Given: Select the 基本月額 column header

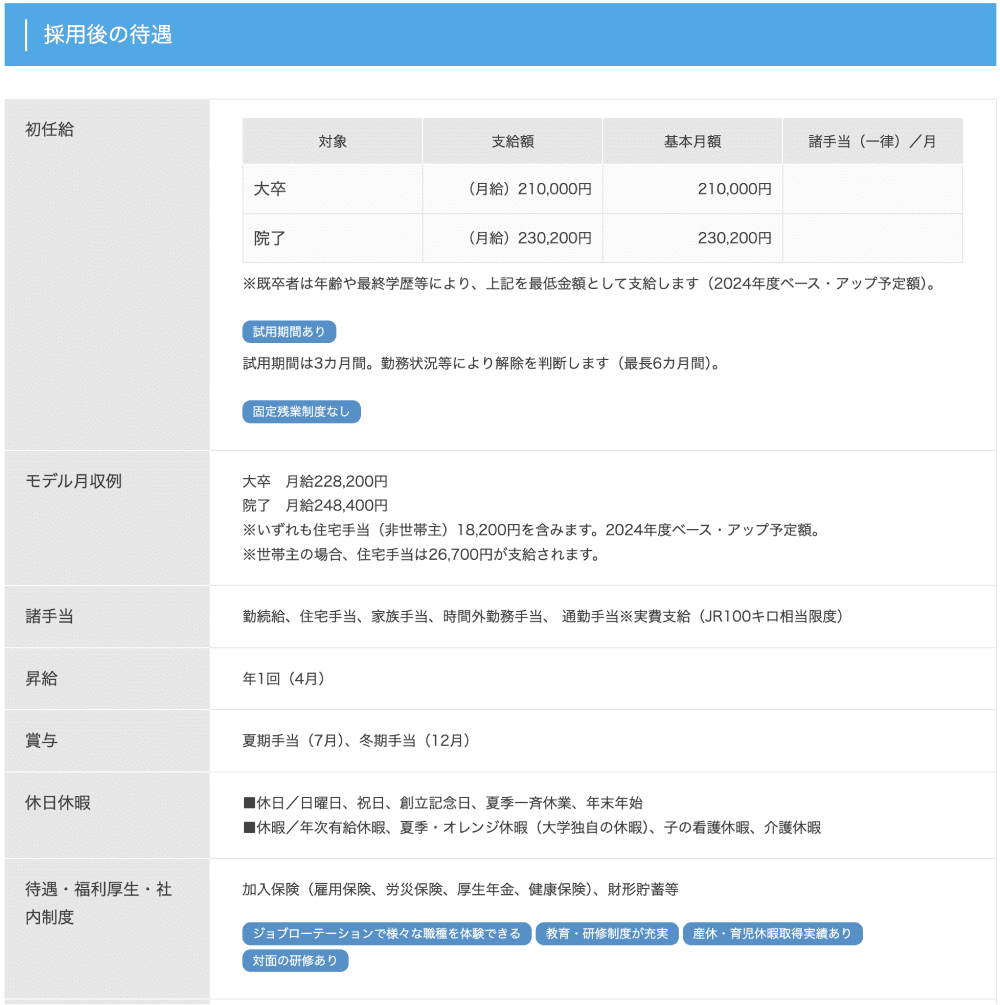Looking at the screenshot, I should tap(692, 142).
